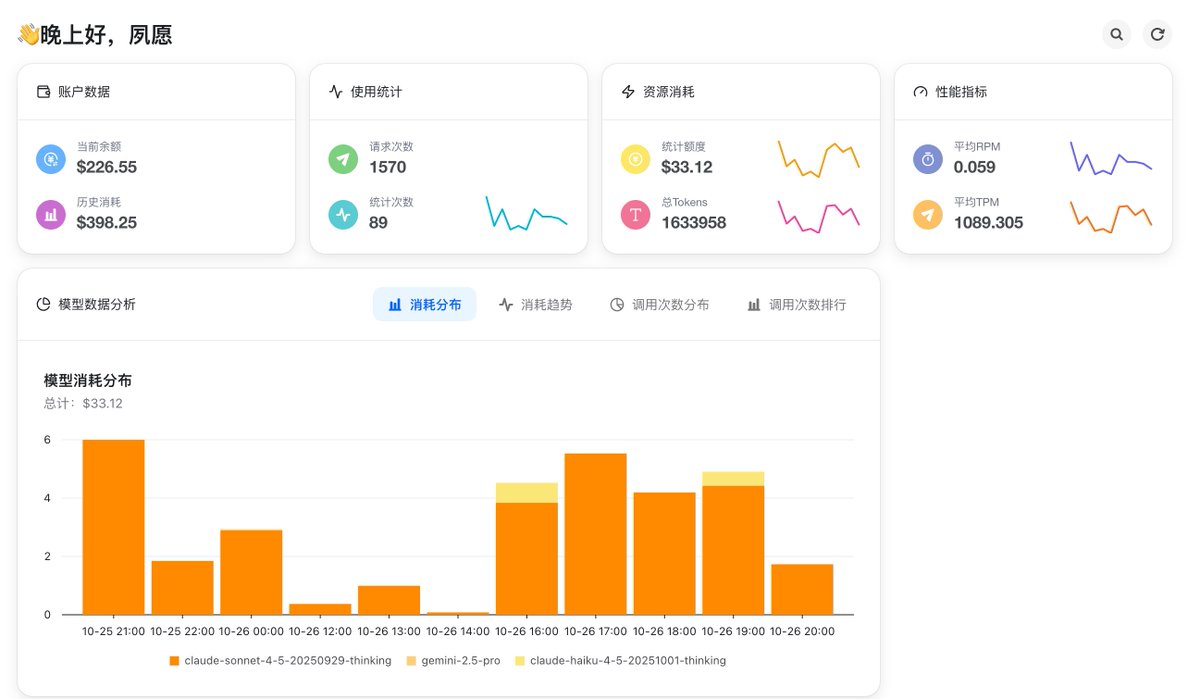The height and width of the screenshot is (699, 1200).
Task: Toggle claude-sonnet-4-5-20250929-thinking legend entry
Action: [x=280, y=661]
